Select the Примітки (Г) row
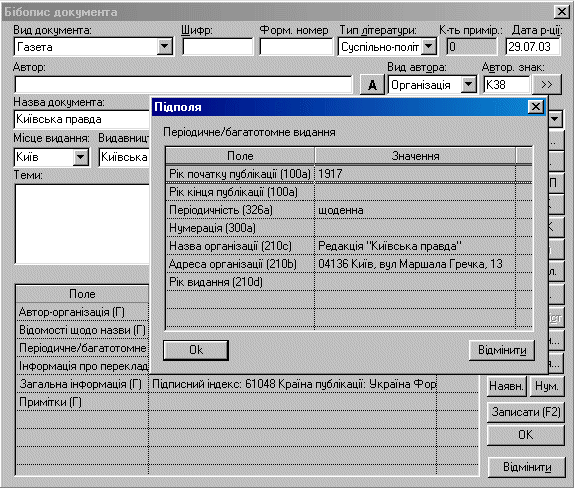Image resolution: width=574 pixels, height=488 pixels. (x=247, y=402)
